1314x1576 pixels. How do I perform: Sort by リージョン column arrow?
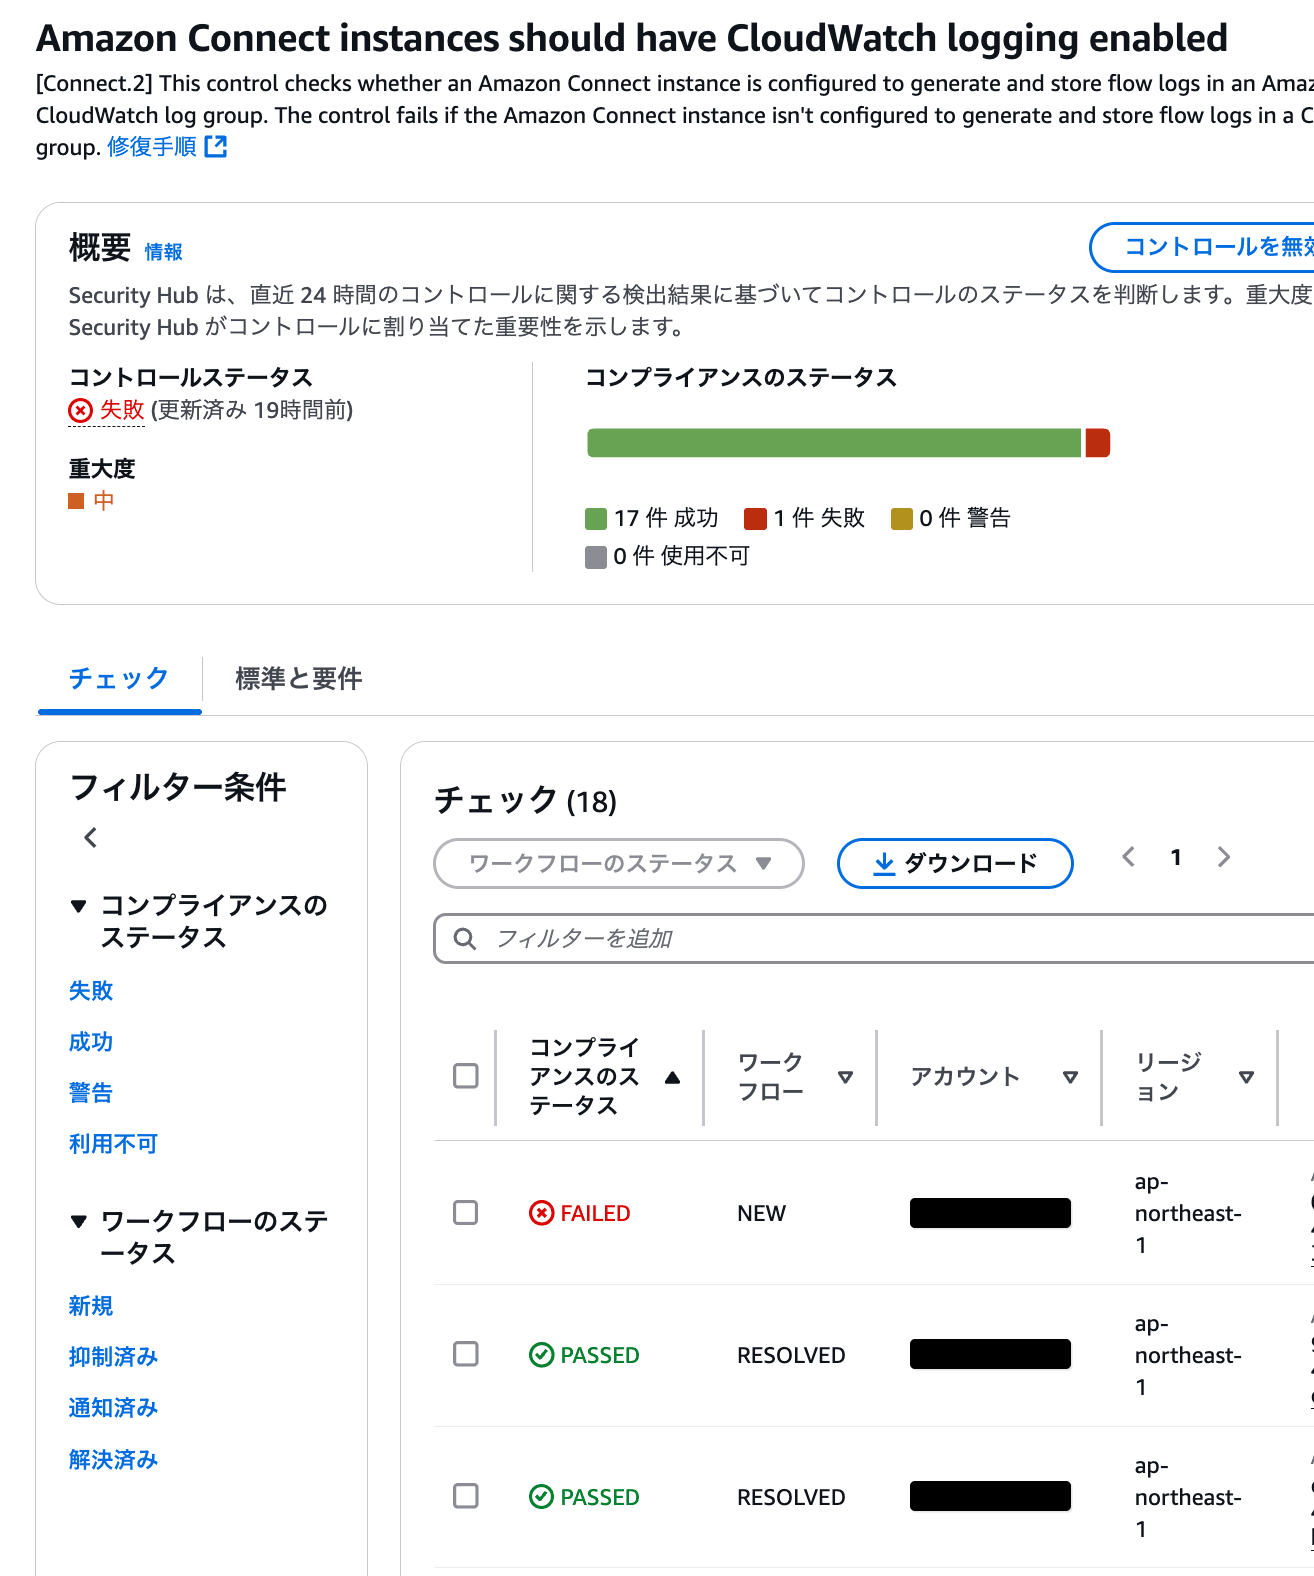(1246, 1077)
